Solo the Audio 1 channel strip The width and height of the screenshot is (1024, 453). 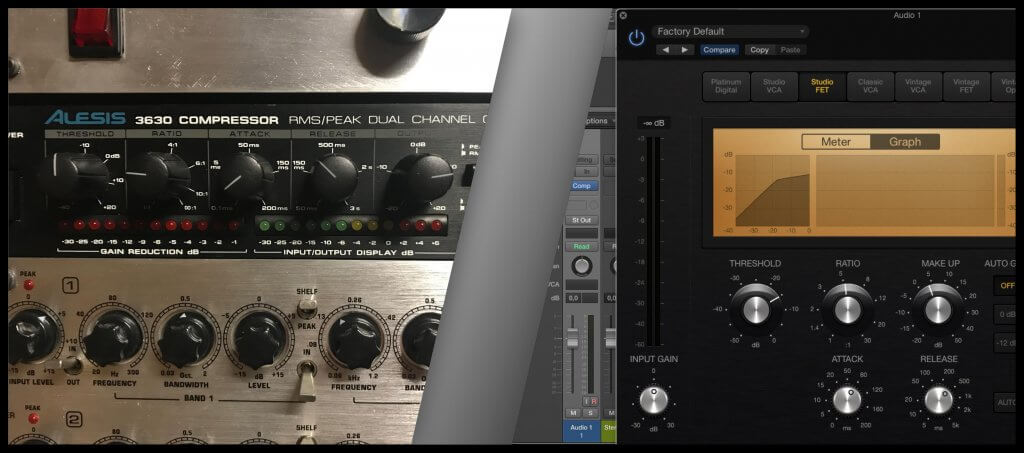pyautogui.click(x=590, y=413)
